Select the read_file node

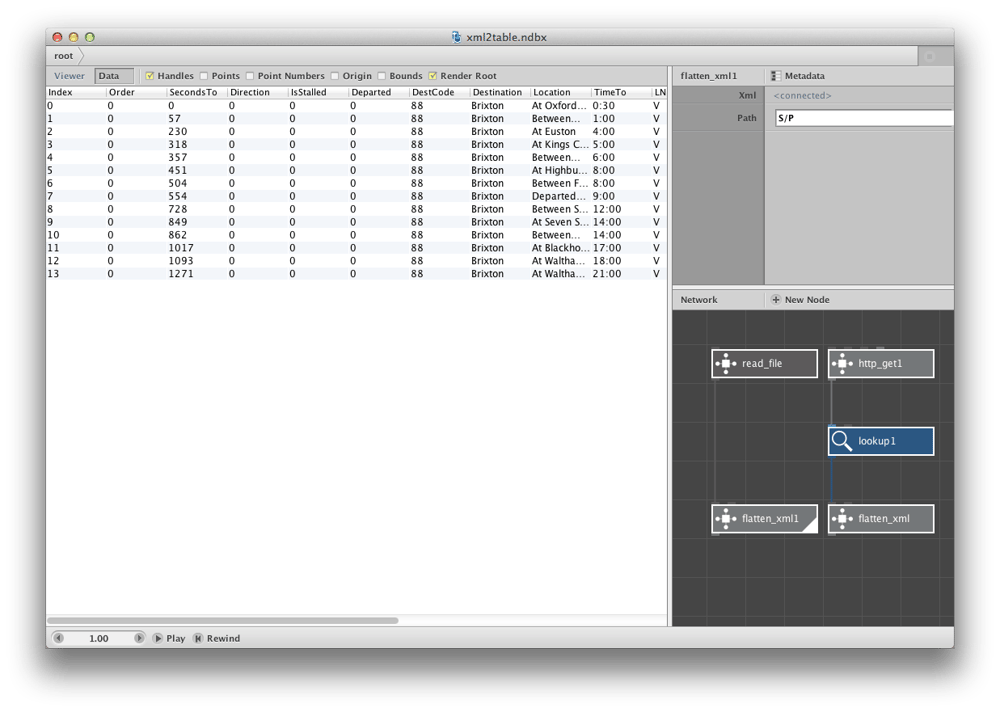click(764, 364)
